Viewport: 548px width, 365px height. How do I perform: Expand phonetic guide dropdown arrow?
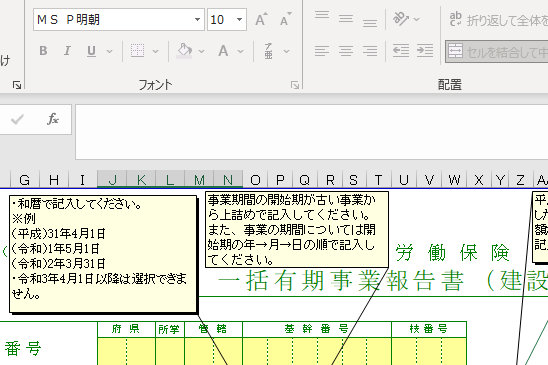point(286,51)
